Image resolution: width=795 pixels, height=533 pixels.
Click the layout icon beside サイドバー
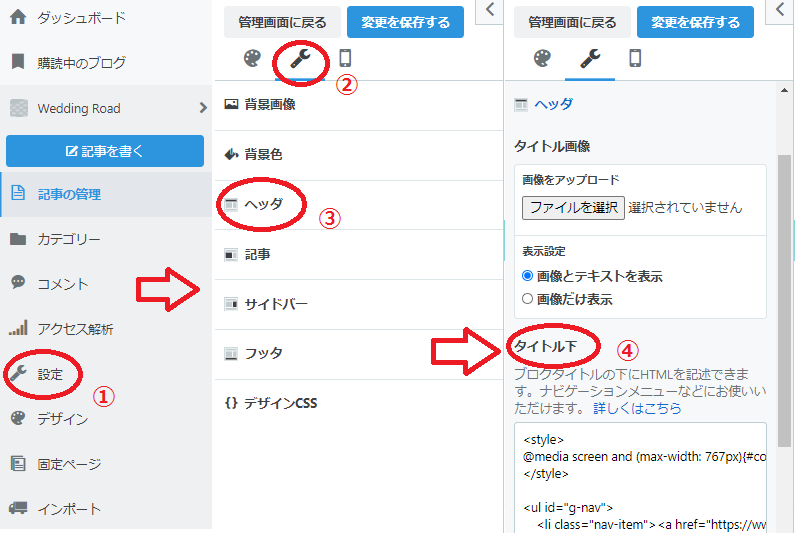[x=231, y=304]
